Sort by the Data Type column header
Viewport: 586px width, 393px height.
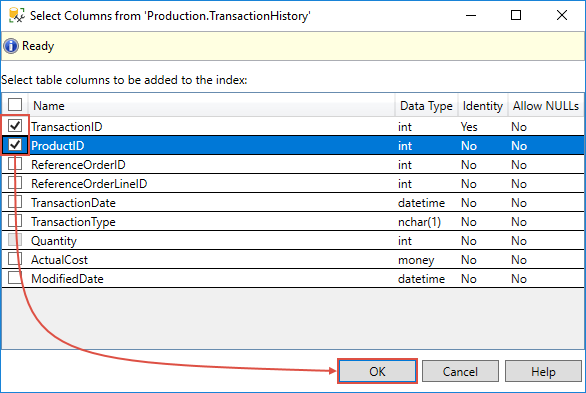426,106
